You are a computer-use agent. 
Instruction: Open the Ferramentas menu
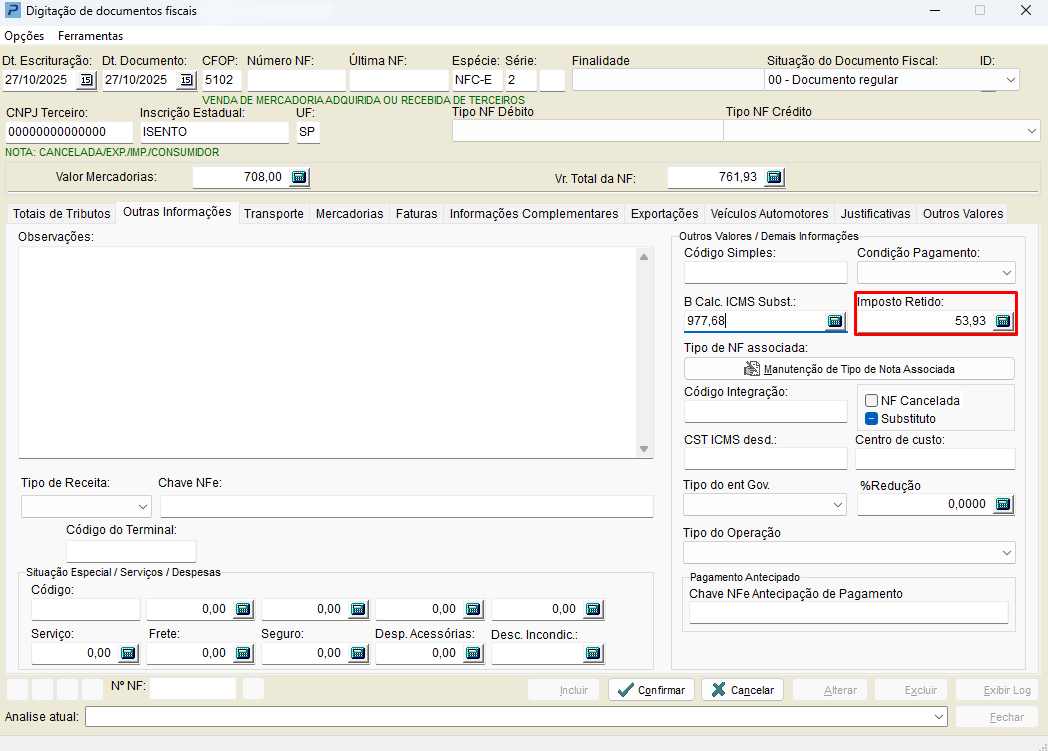coord(90,36)
